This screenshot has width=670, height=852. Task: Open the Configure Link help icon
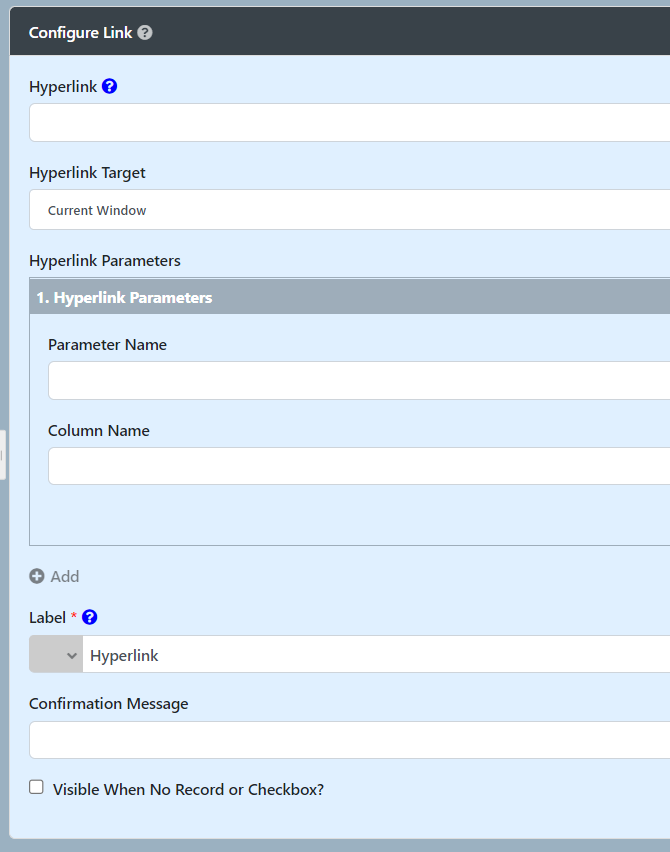click(x=145, y=33)
